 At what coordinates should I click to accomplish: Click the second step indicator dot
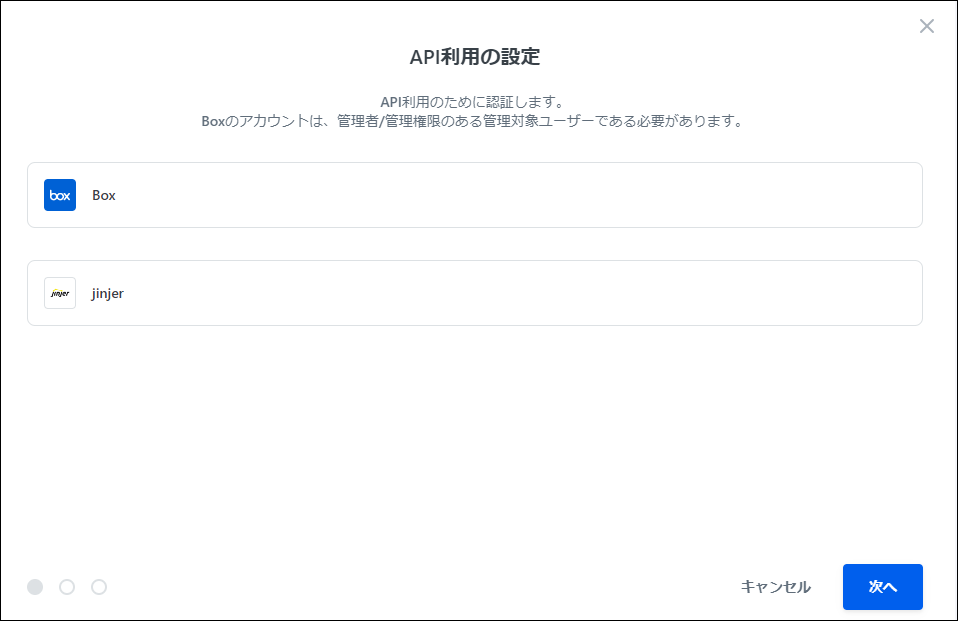66,587
